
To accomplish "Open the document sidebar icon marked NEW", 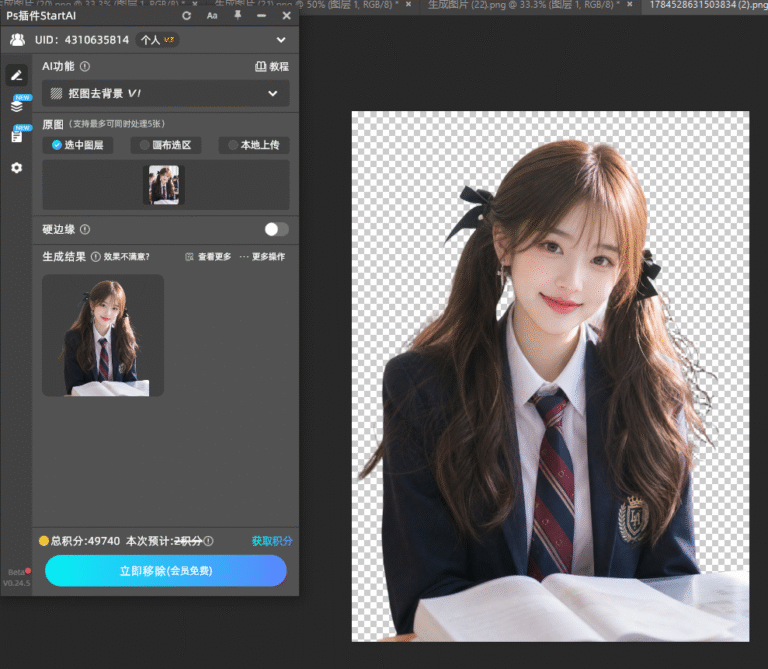I will point(17,136).
